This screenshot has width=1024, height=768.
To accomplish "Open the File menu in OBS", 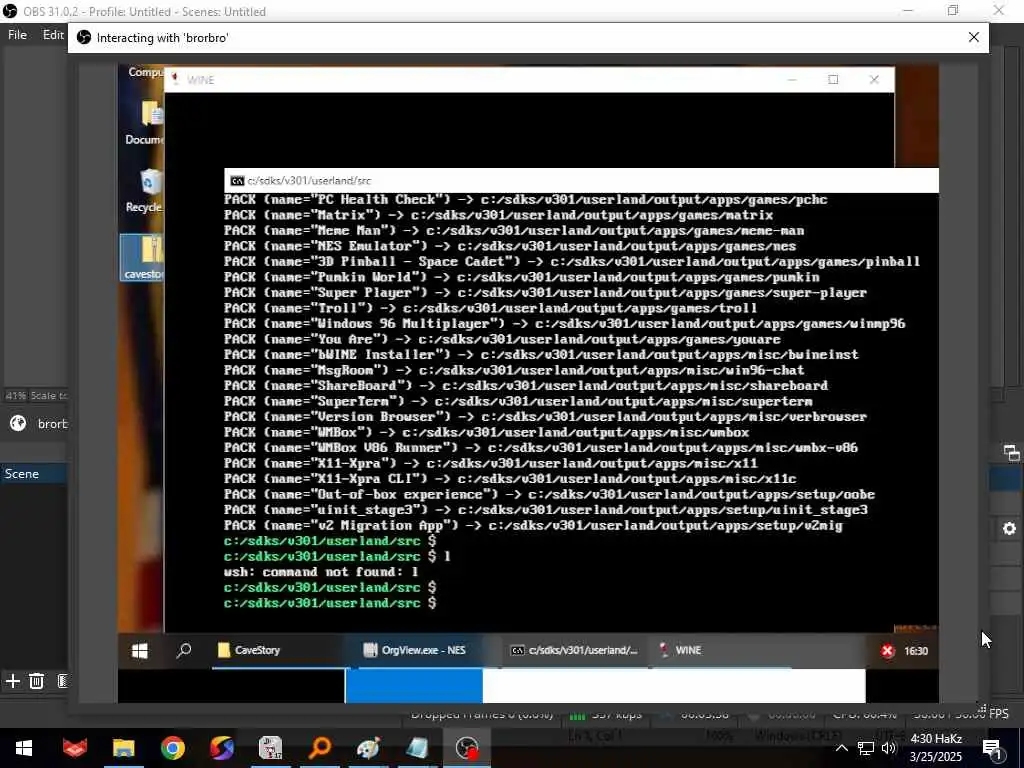I will pyautogui.click(x=17, y=35).
